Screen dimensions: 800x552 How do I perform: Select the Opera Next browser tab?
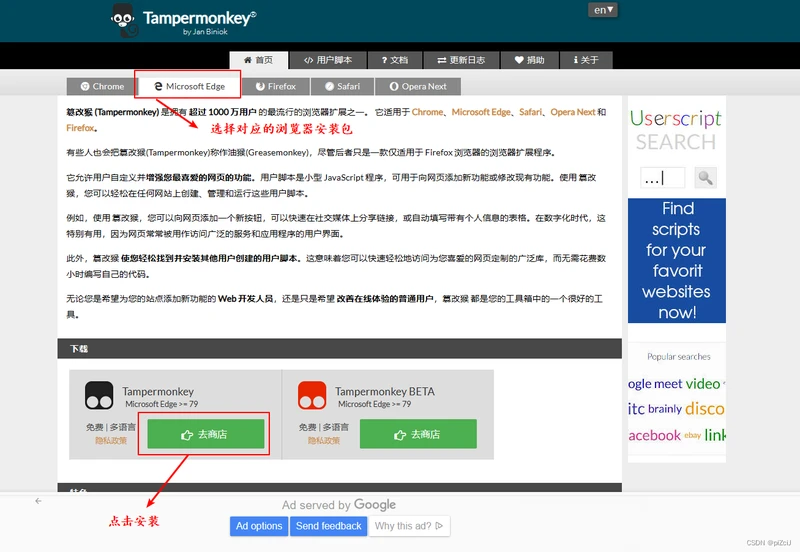click(x=418, y=86)
